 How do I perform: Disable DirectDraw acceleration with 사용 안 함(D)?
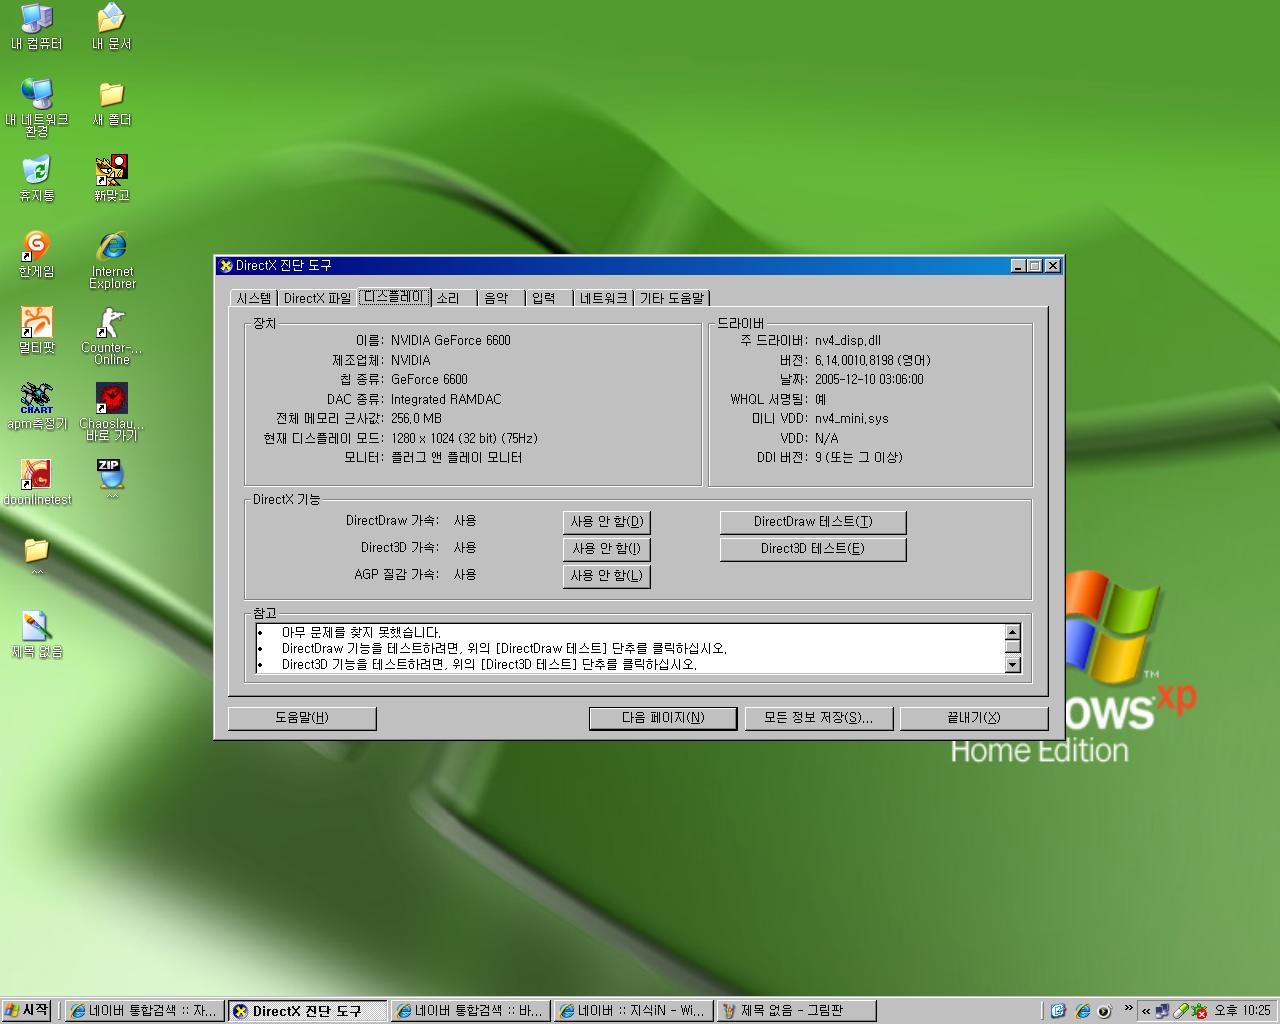(607, 522)
